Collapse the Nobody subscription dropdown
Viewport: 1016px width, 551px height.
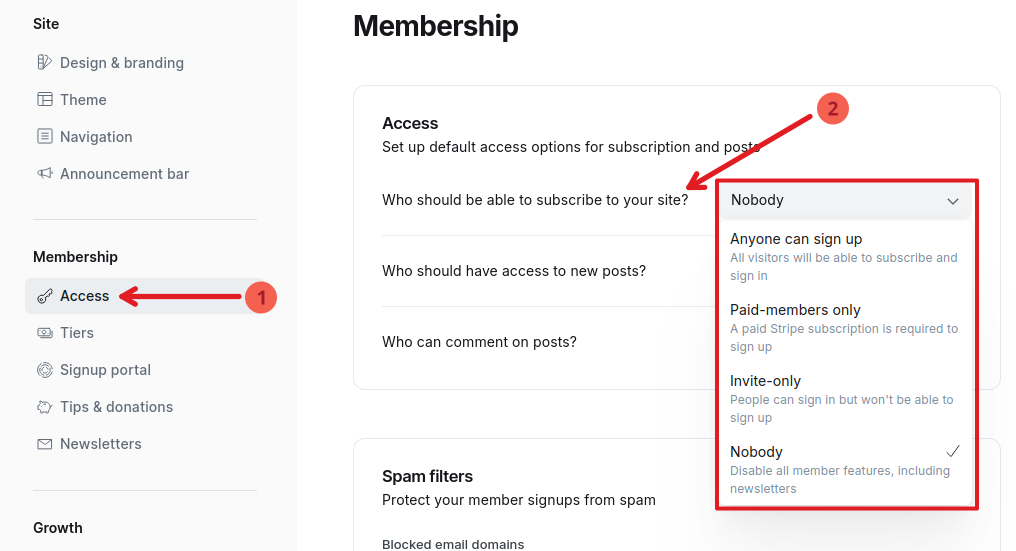pos(843,200)
